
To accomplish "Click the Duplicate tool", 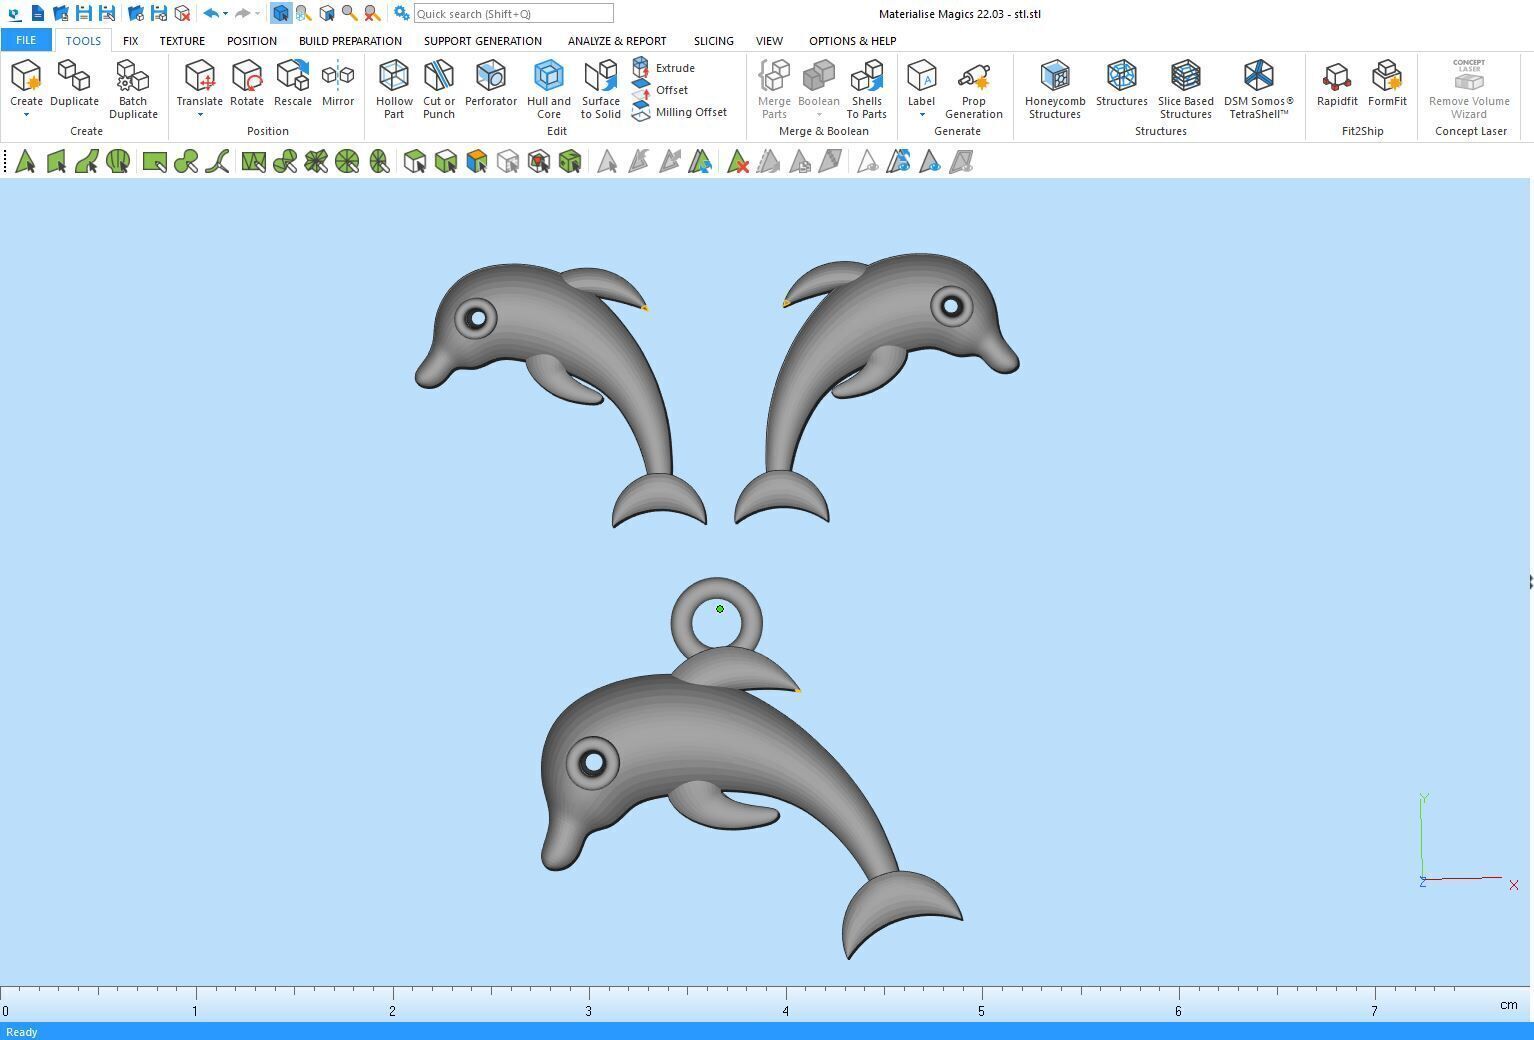I will [x=74, y=83].
